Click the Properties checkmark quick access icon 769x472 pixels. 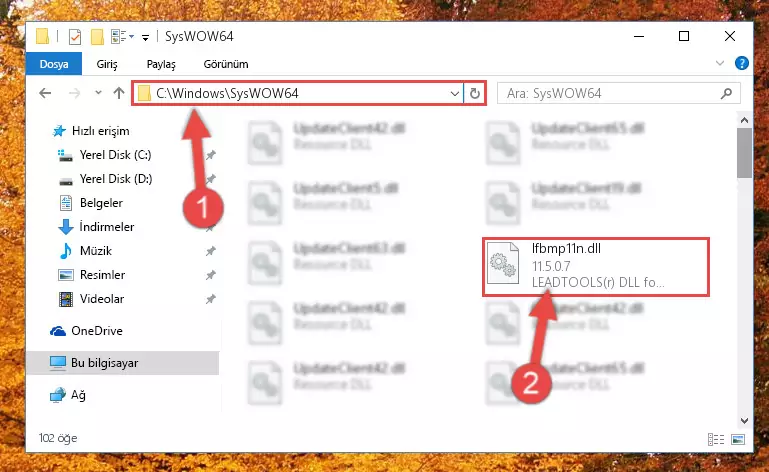point(75,37)
